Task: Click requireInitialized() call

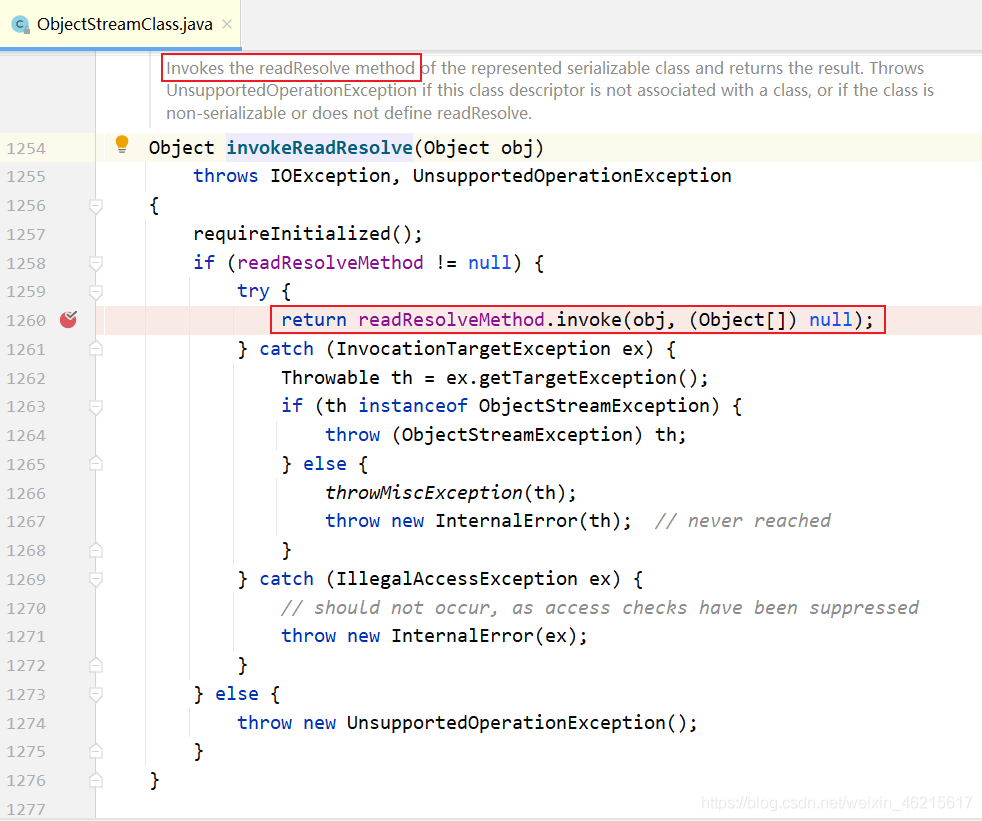Action: [x=308, y=234]
